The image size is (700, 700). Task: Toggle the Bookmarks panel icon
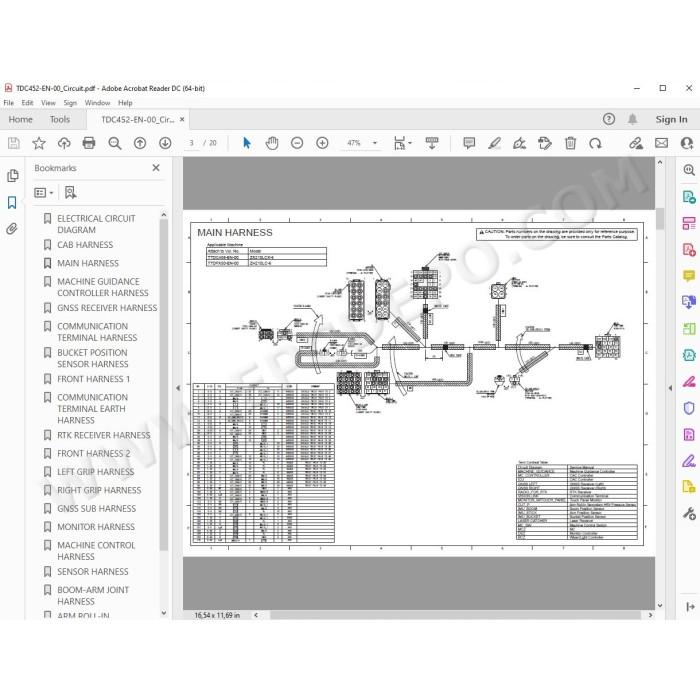12,203
